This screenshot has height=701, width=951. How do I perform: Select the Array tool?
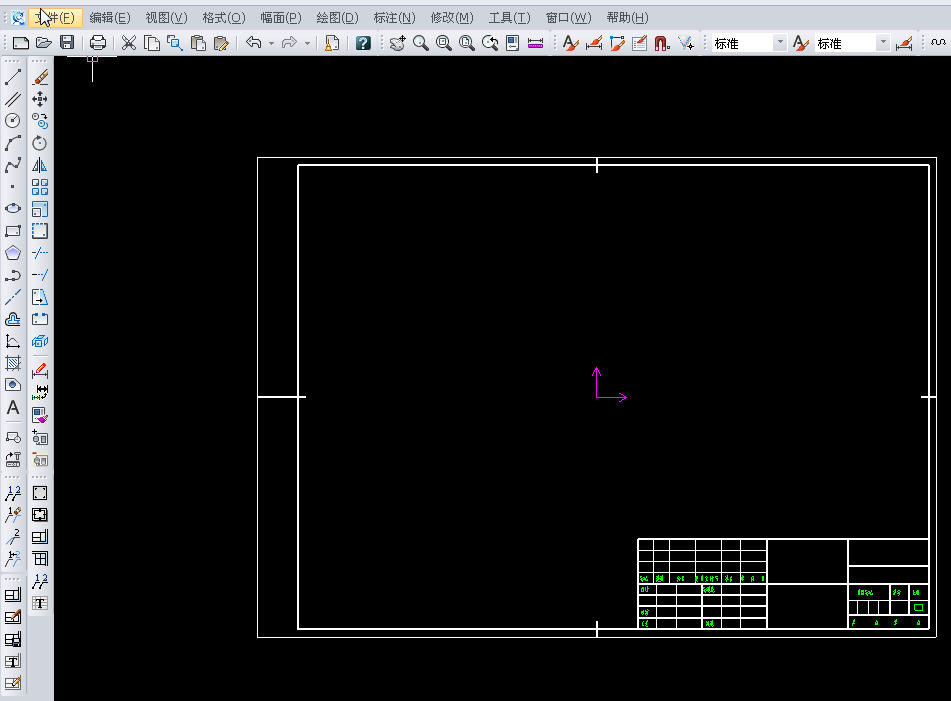[40, 187]
